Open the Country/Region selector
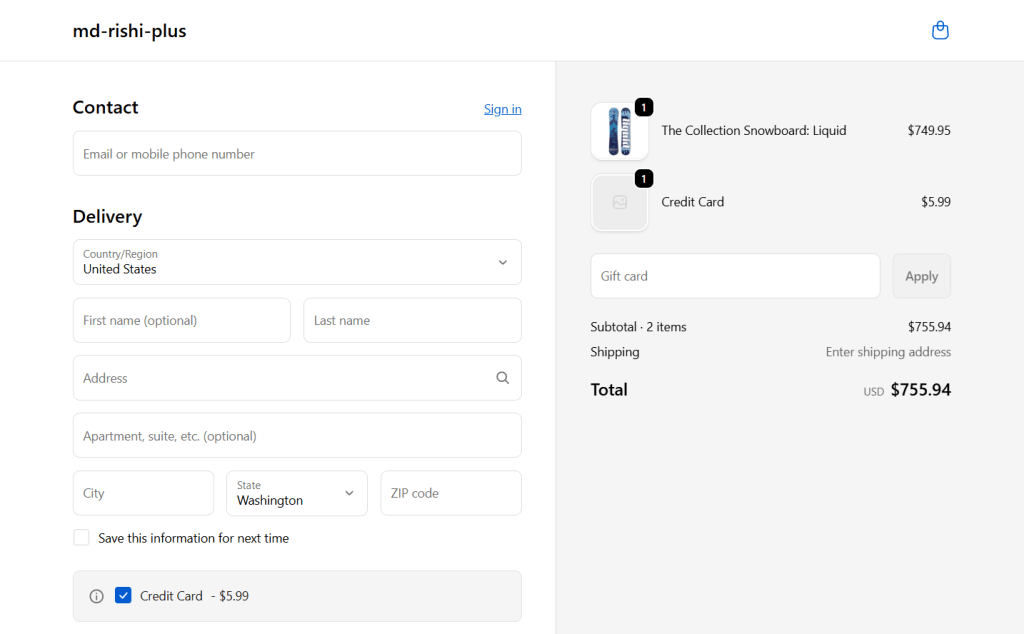Image resolution: width=1024 pixels, height=634 pixels. [x=297, y=262]
